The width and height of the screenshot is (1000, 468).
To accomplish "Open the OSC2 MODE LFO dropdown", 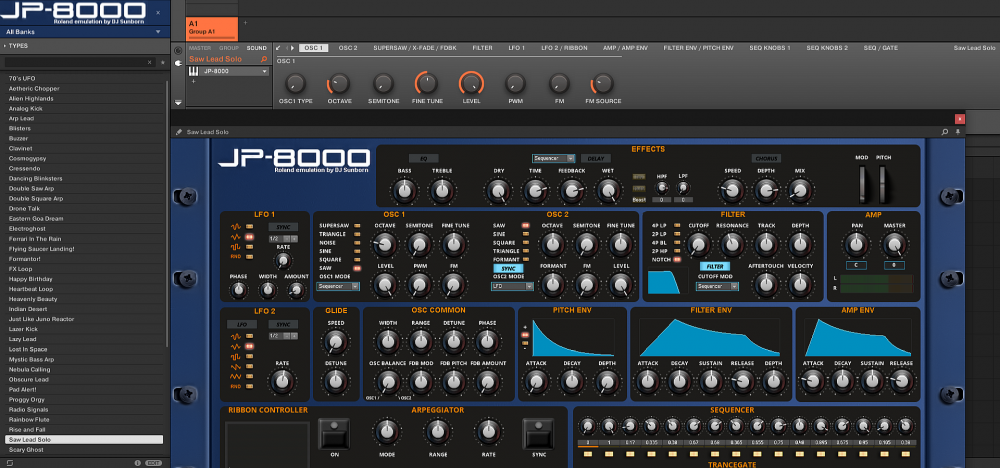I will click(512, 287).
